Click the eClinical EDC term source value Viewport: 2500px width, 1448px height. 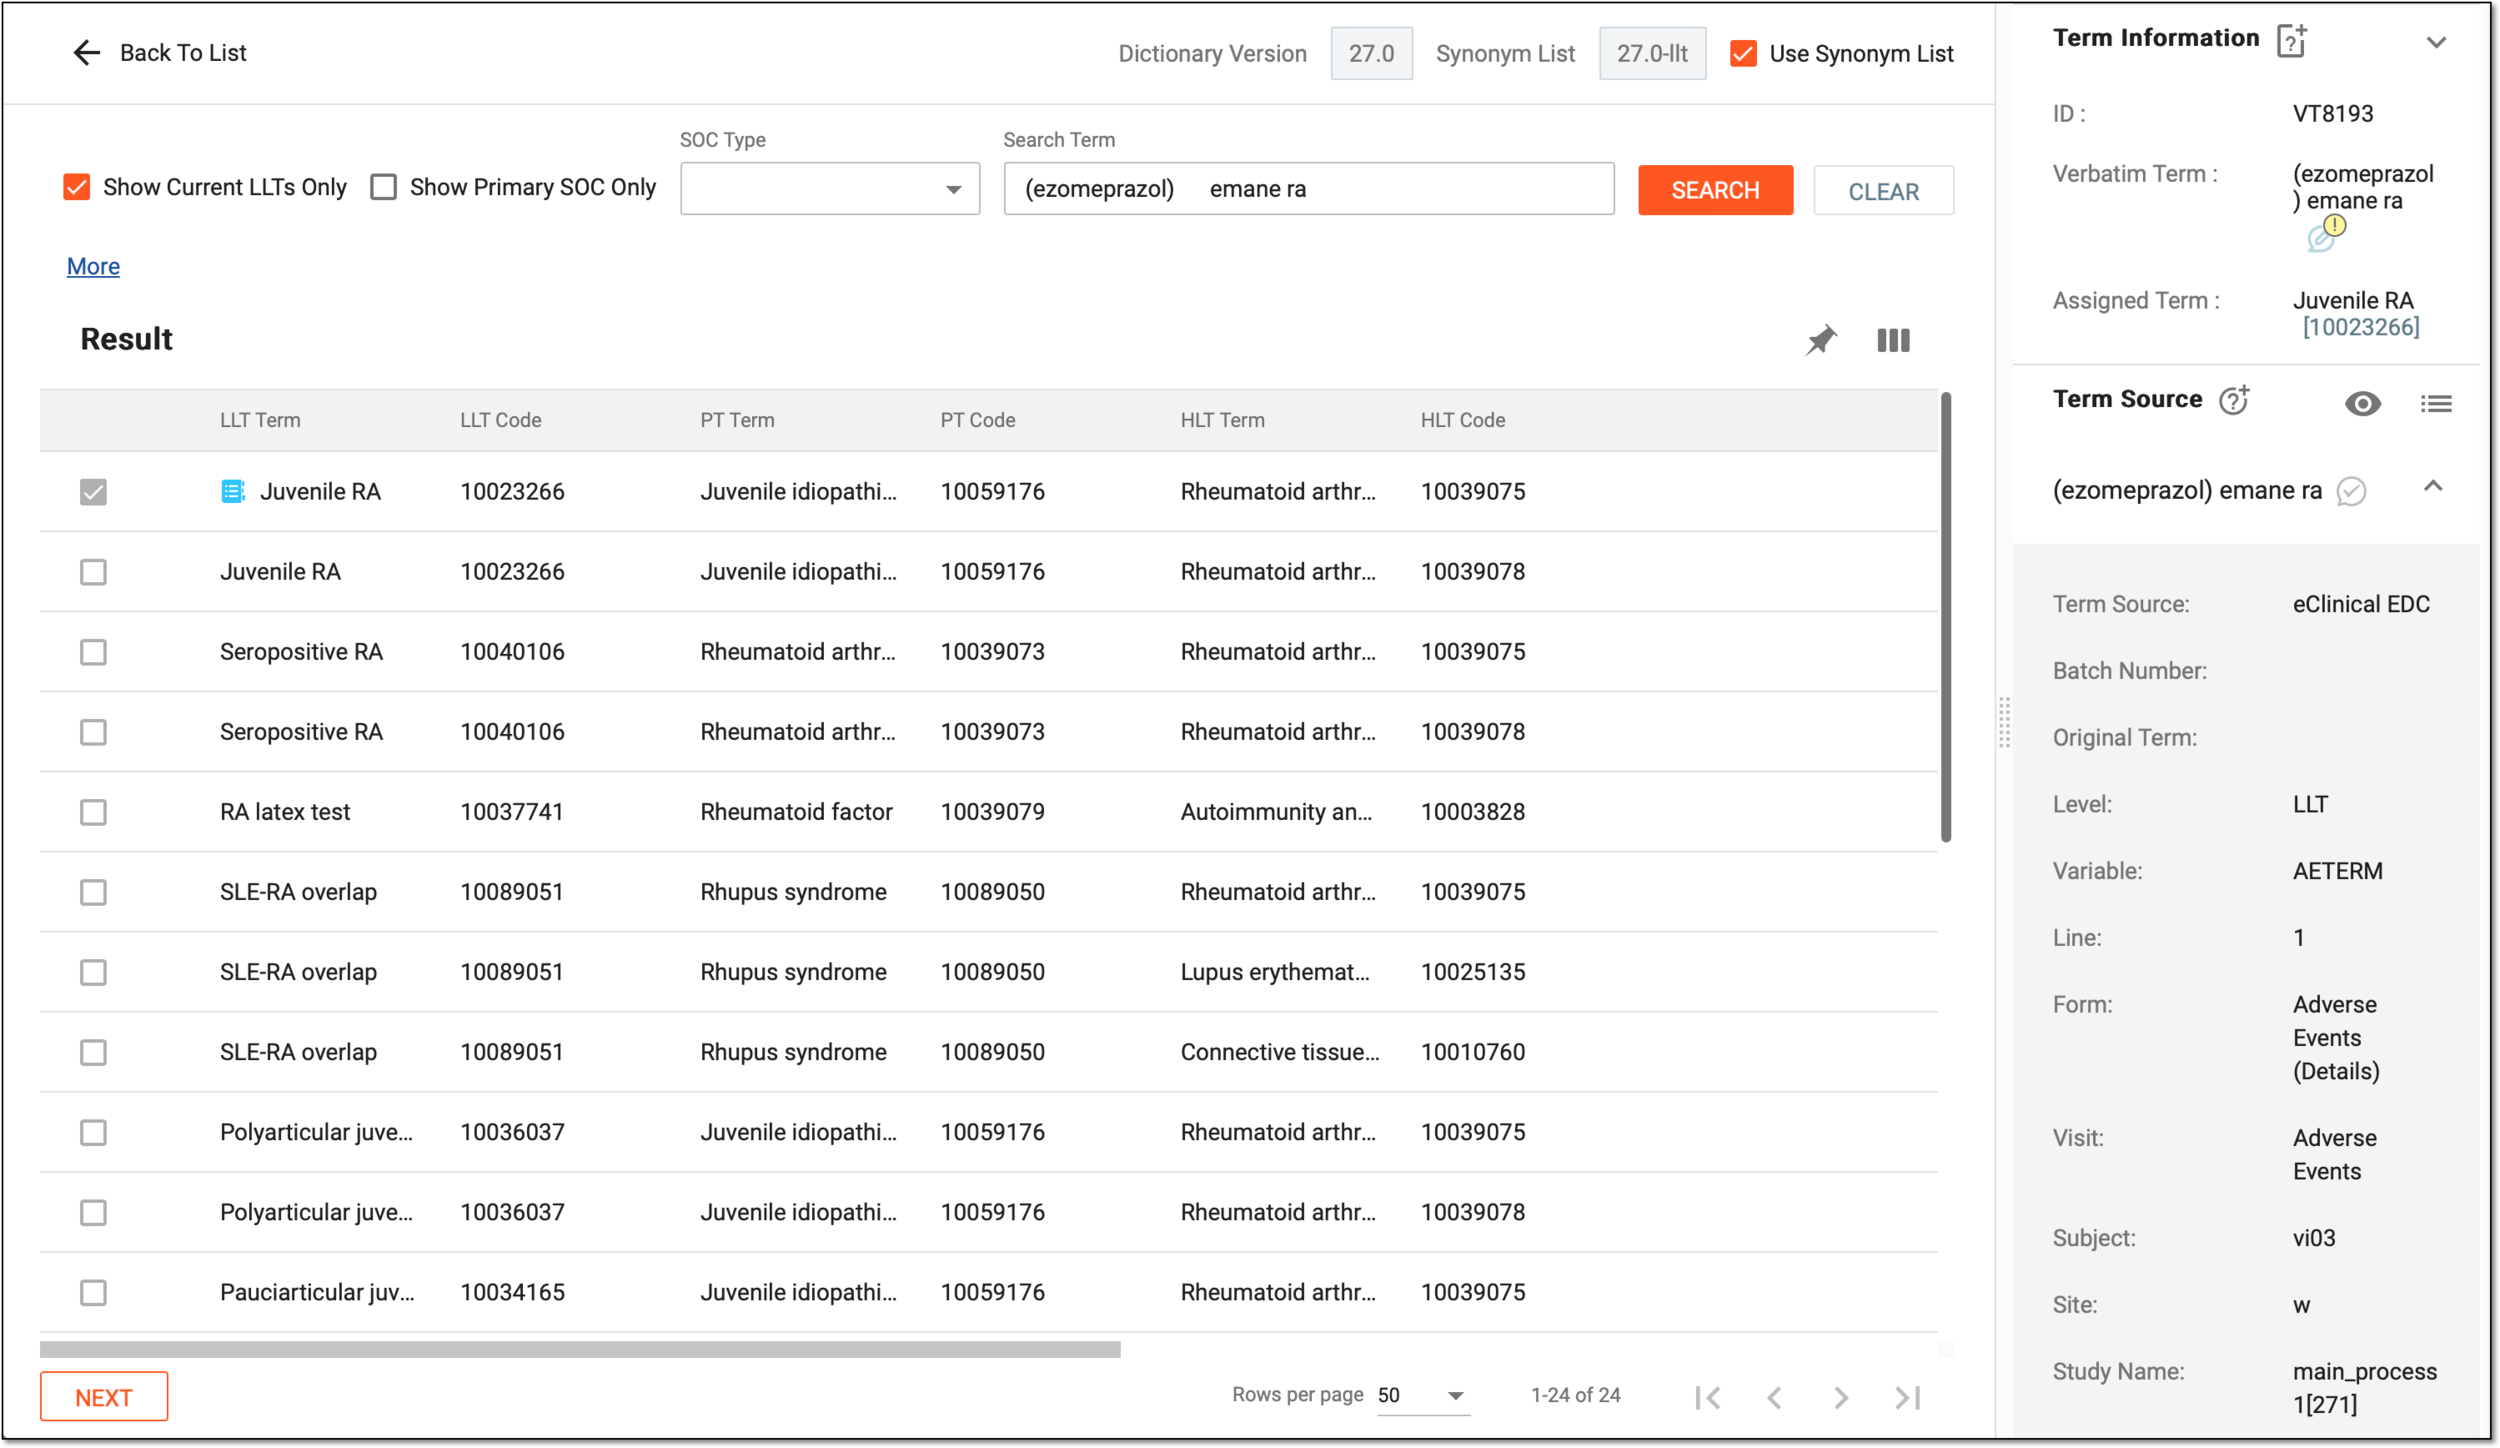(x=2361, y=604)
